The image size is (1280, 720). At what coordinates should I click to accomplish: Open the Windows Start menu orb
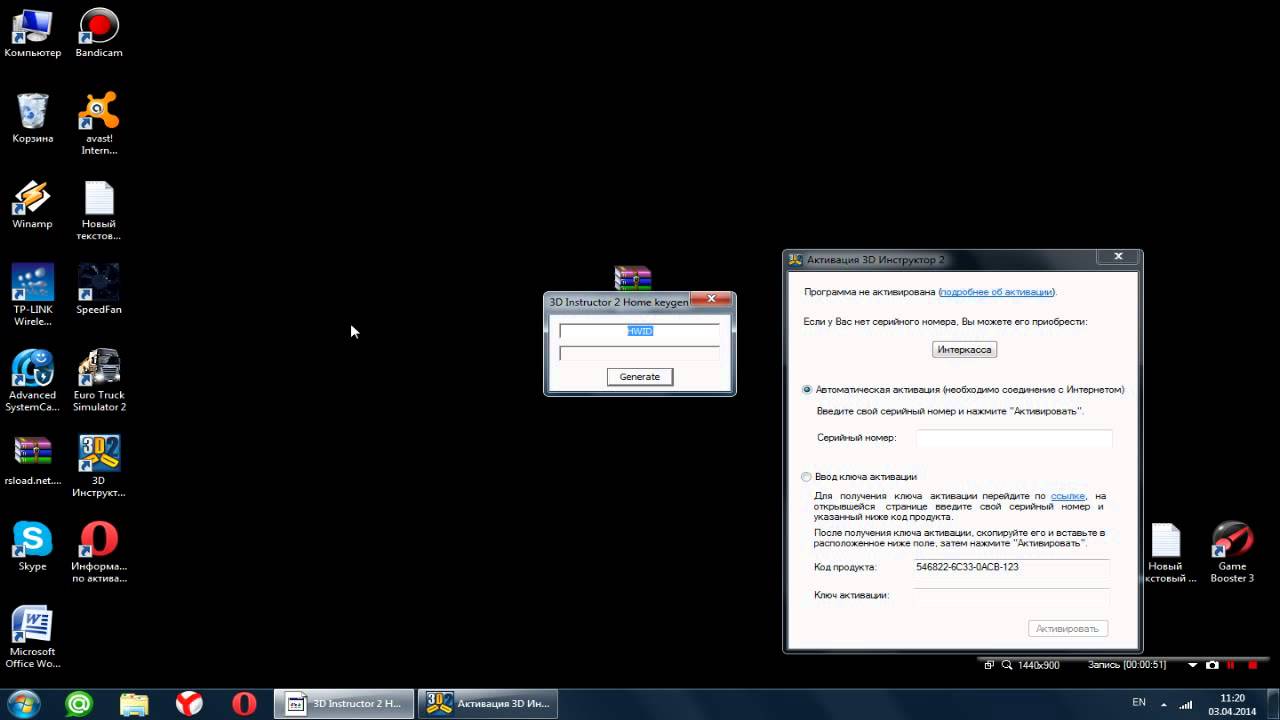(x=23, y=703)
